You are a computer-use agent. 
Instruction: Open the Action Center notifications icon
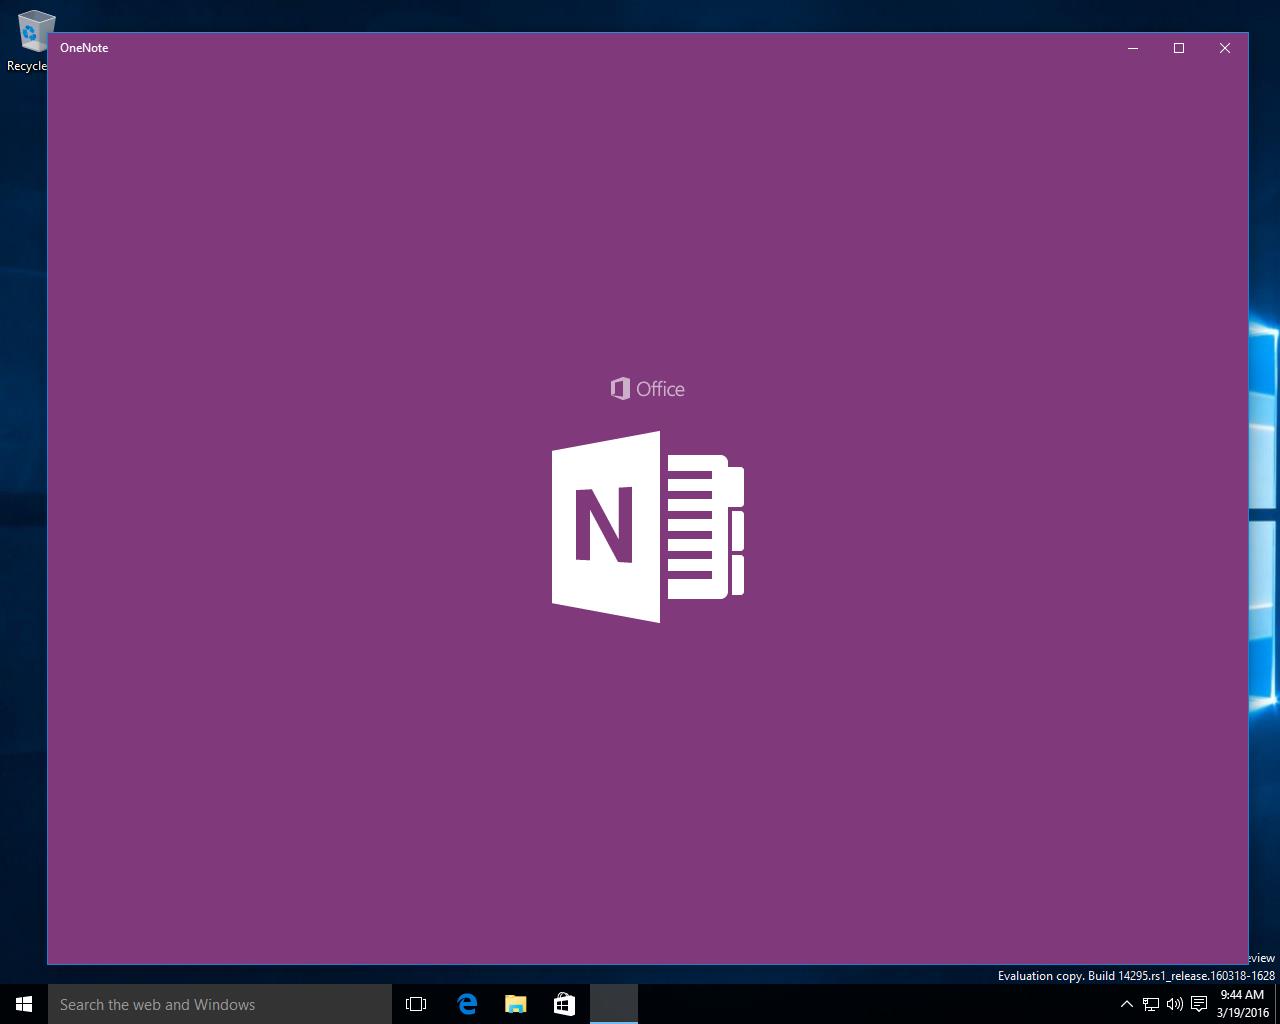pyautogui.click(x=1199, y=1004)
